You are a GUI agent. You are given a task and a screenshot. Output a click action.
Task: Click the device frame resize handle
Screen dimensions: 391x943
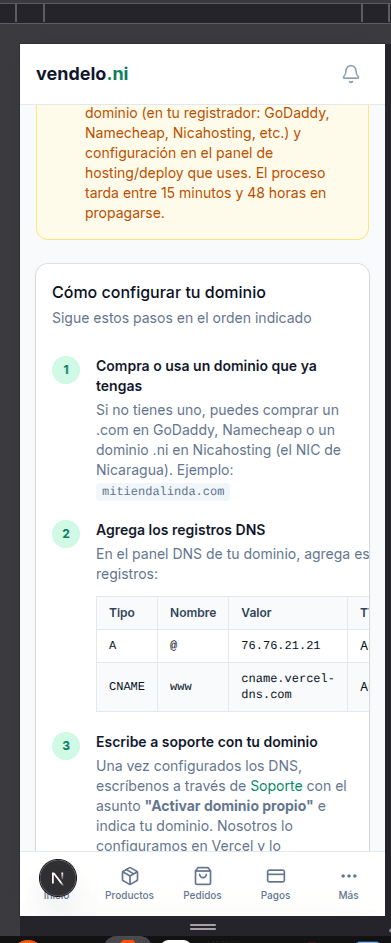coord(203,926)
